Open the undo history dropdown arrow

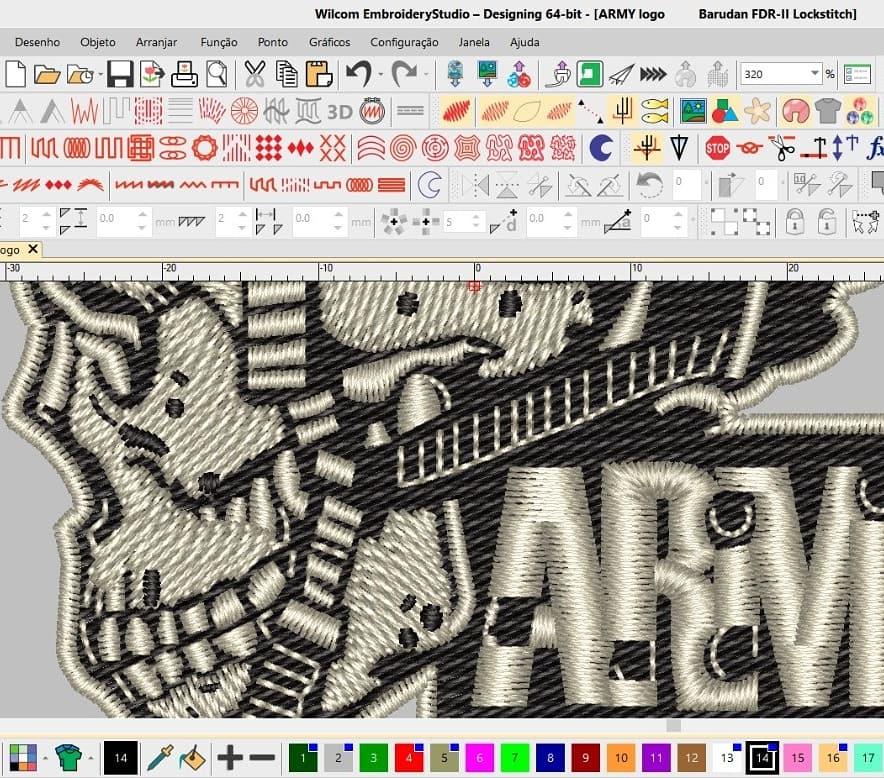(381, 74)
